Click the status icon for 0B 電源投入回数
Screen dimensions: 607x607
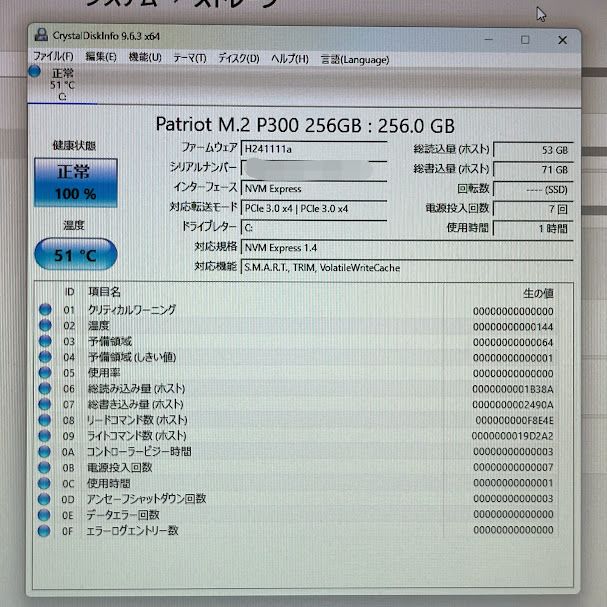tap(45, 467)
